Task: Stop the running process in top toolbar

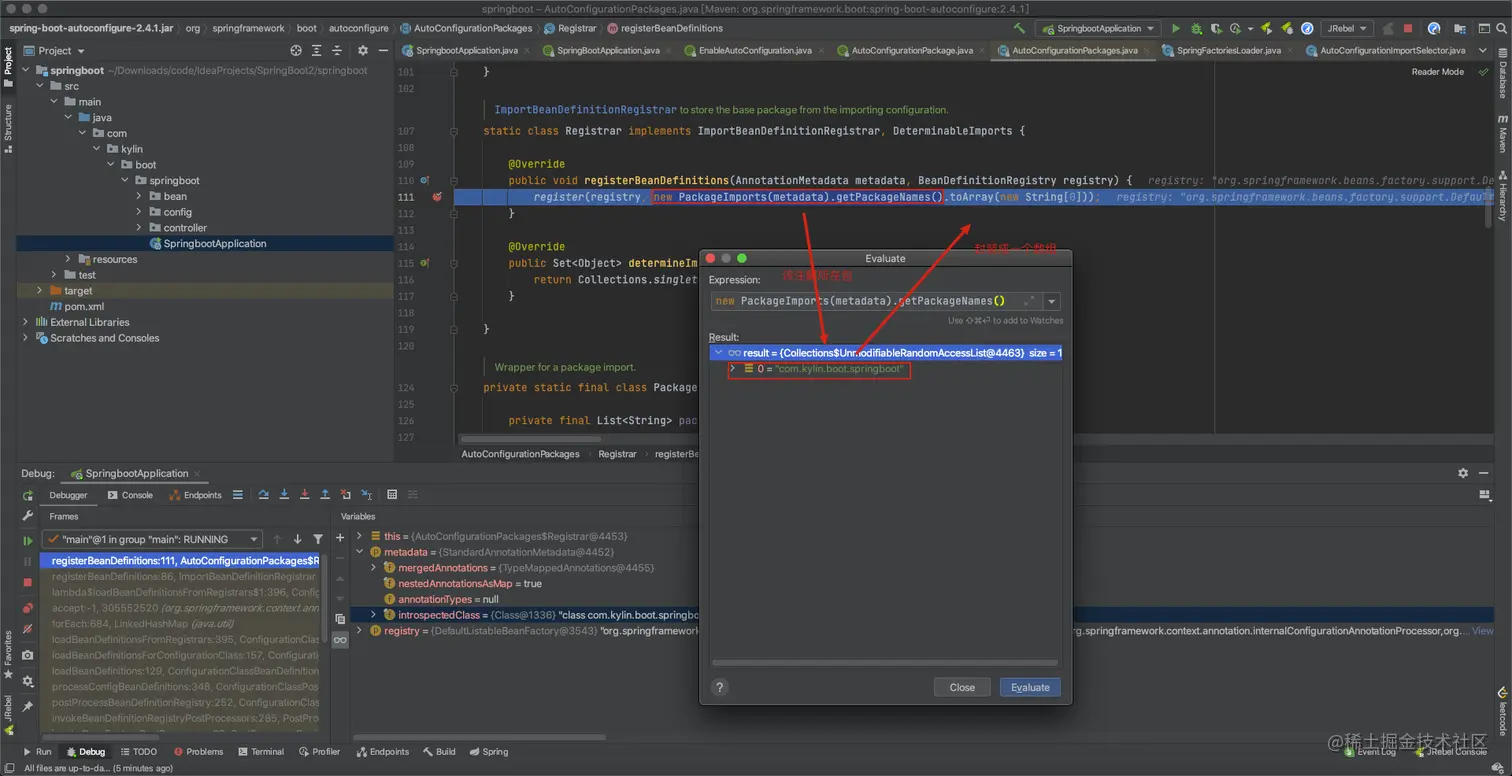Action: (1408, 29)
